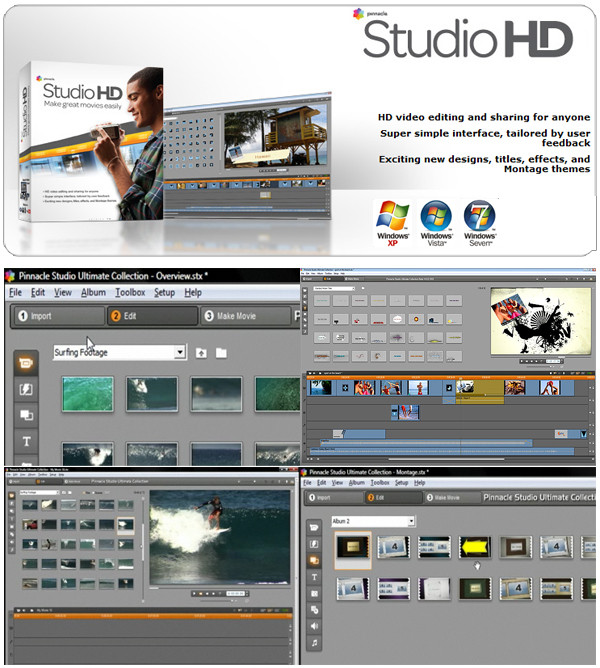This screenshot has width=600, height=668.
Task: Open Montage Themes tab in Overview.stx sidebar
Action: 26,415
